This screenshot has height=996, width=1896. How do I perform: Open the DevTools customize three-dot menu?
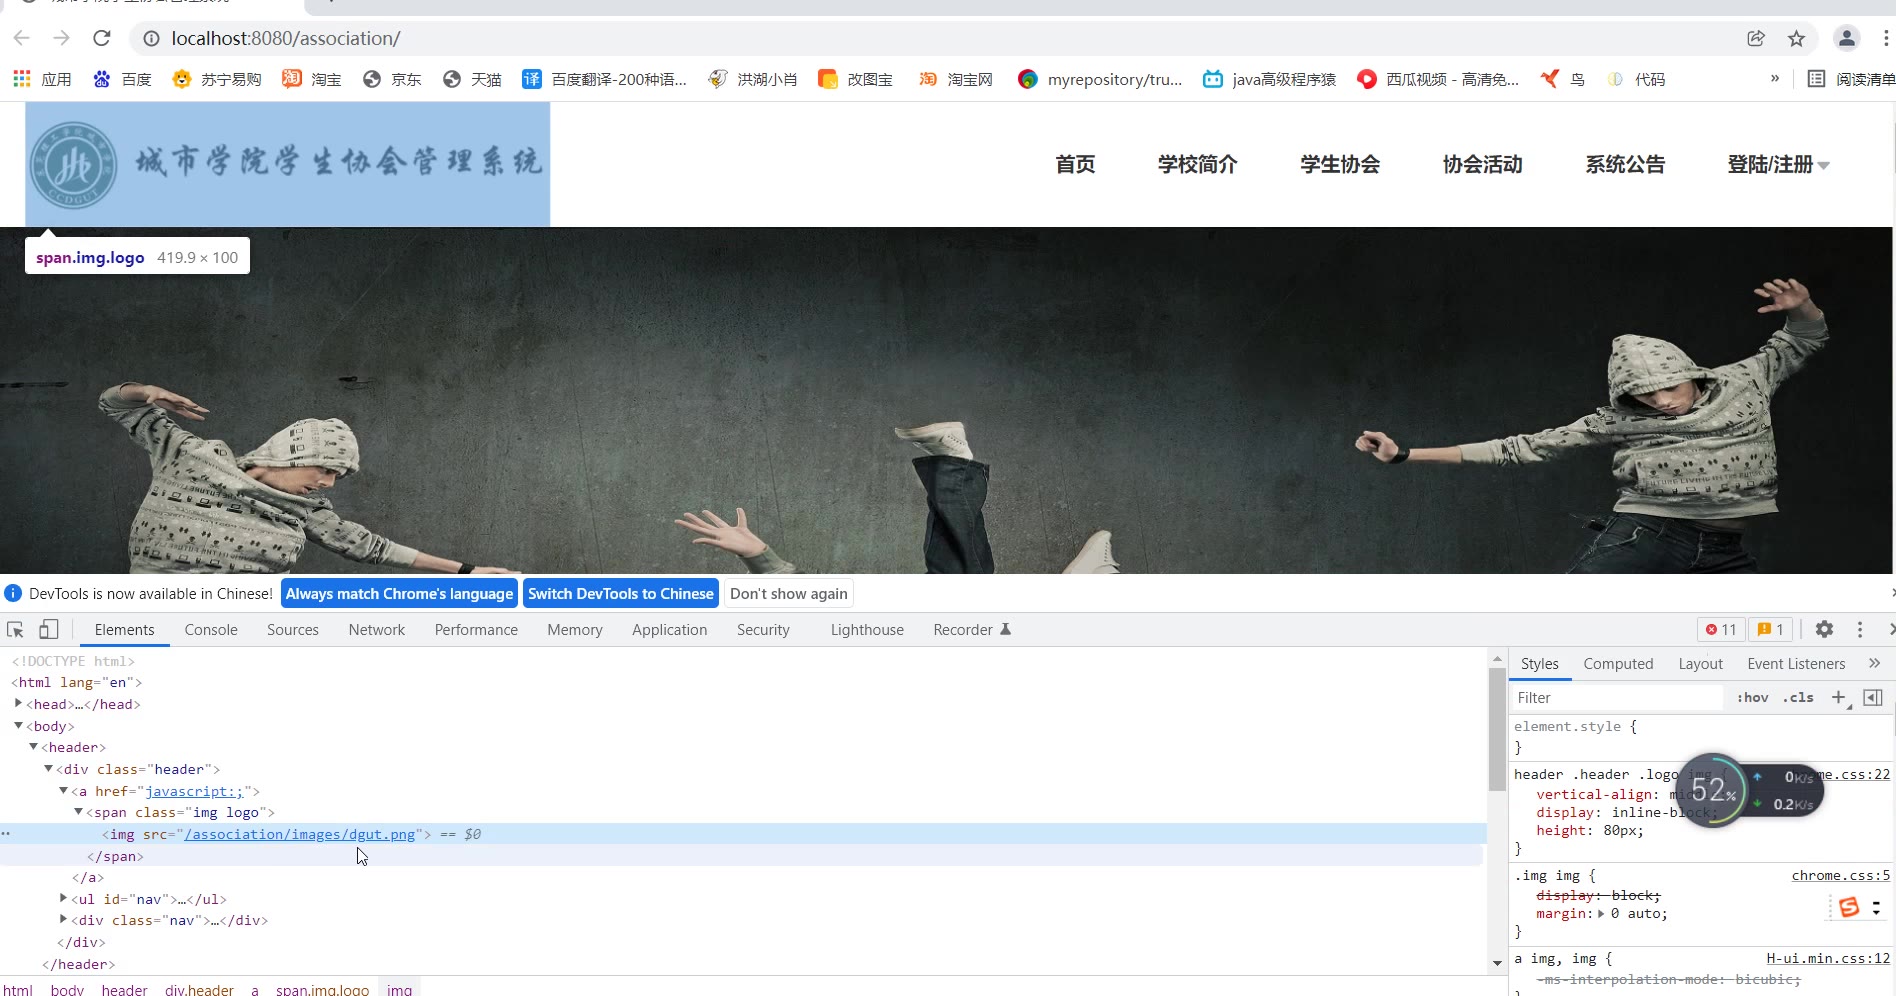click(x=1860, y=629)
